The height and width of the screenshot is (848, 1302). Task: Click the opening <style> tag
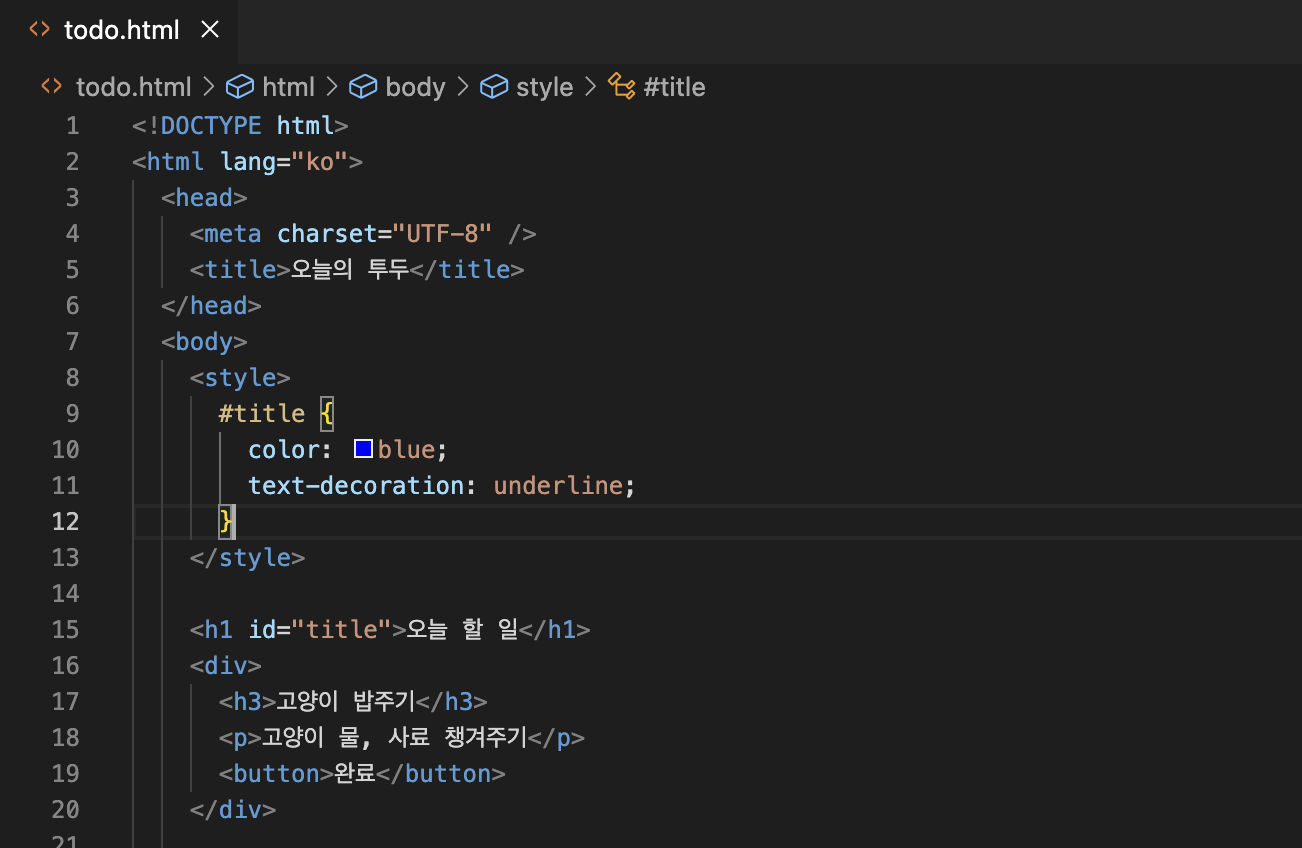pyautogui.click(x=240, y=378)
